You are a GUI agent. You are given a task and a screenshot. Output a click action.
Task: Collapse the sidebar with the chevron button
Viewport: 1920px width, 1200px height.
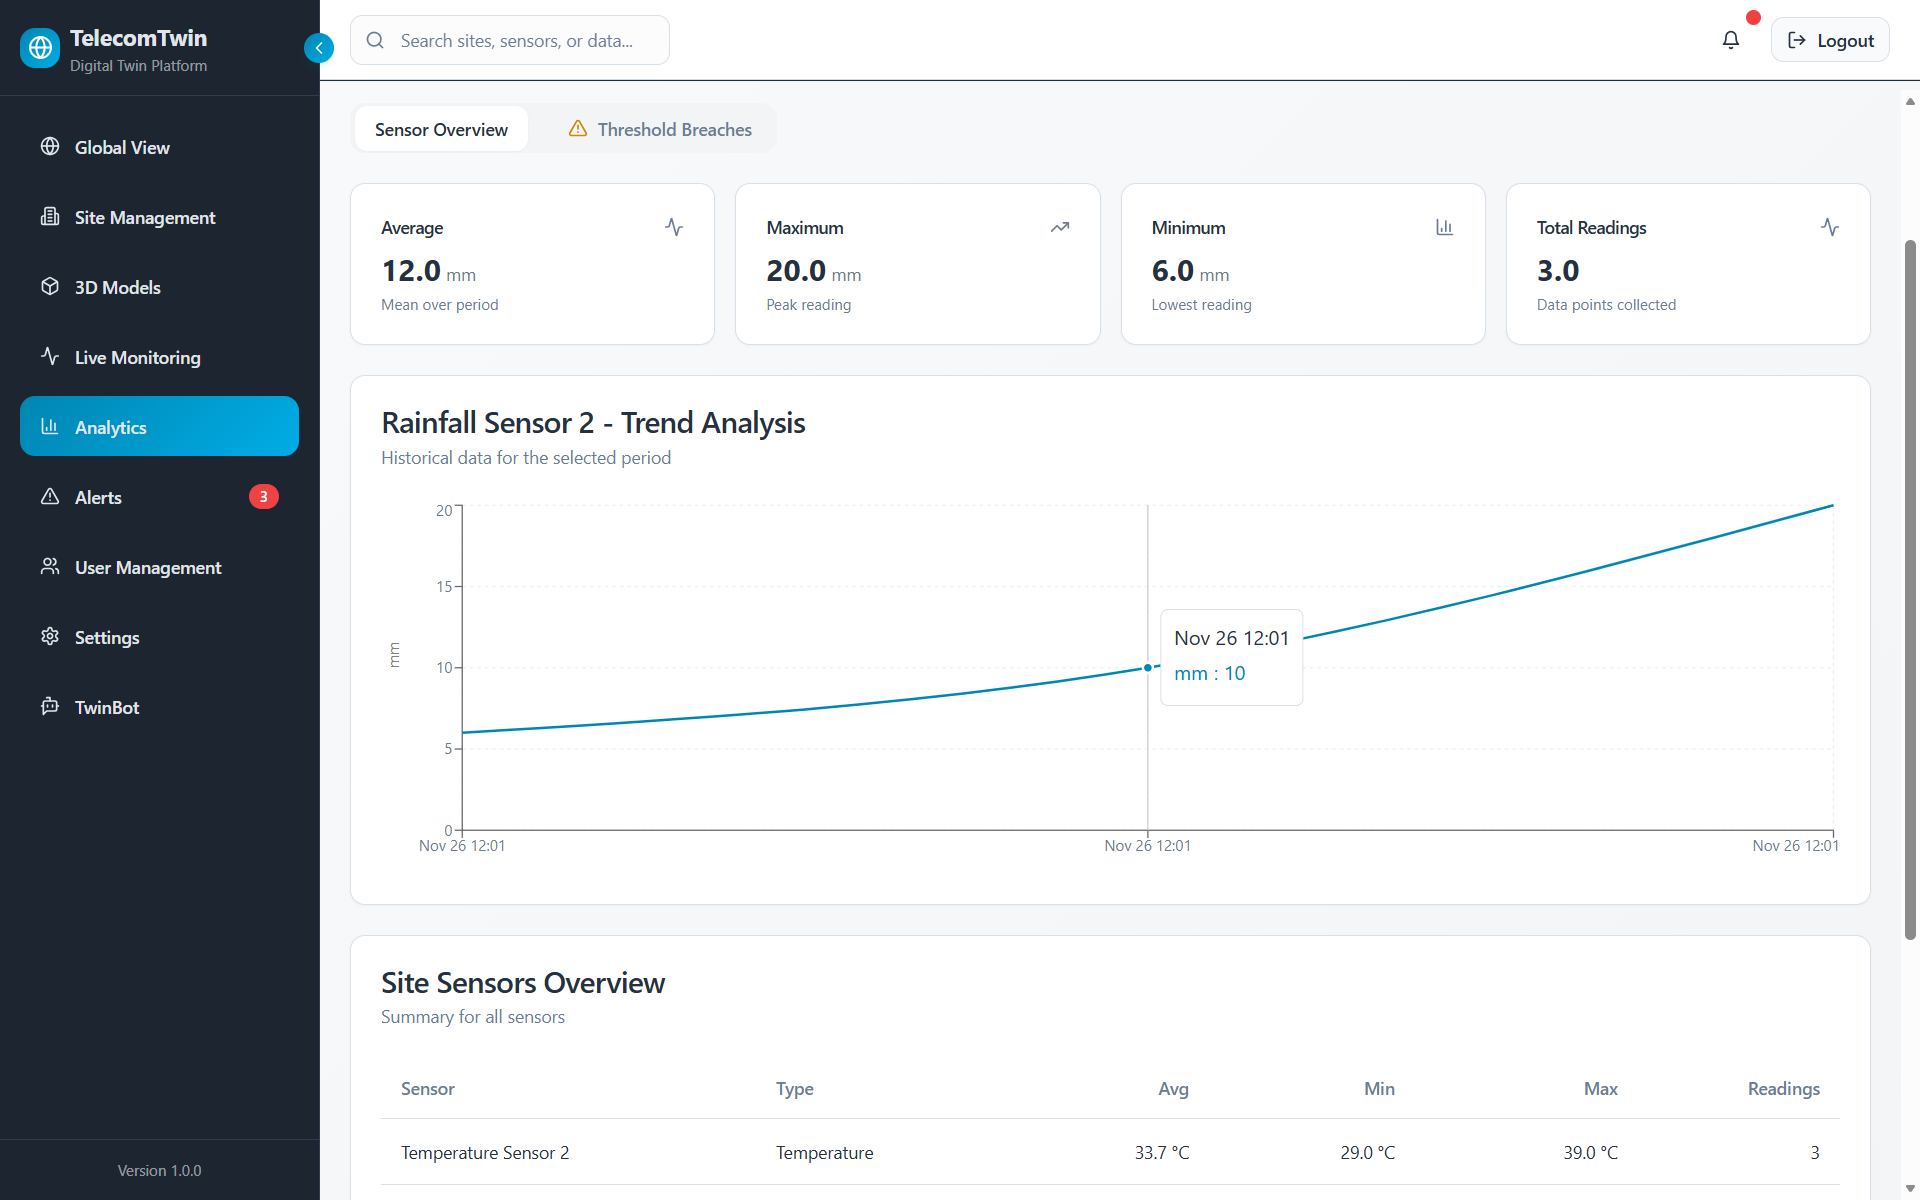[318, 48]
